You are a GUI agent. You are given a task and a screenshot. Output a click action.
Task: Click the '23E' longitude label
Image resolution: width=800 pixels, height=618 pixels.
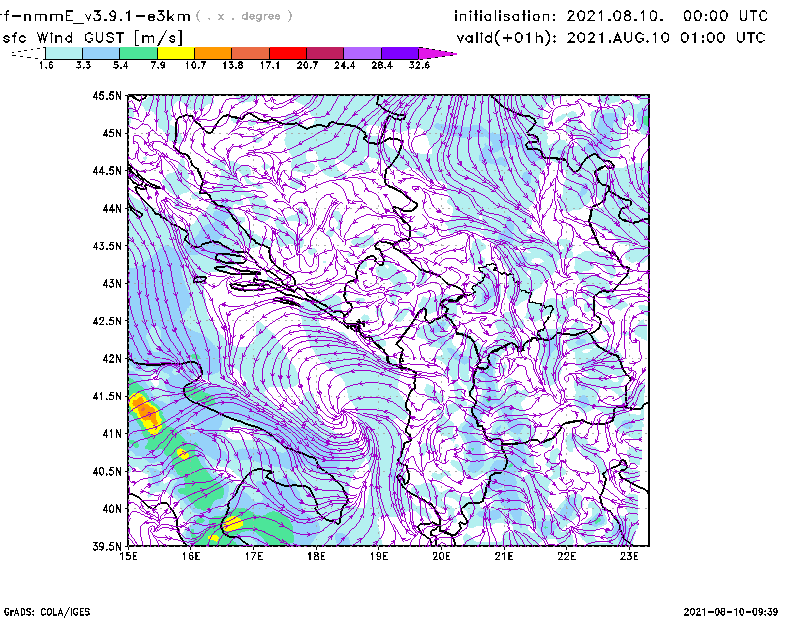tap(629, 556)
